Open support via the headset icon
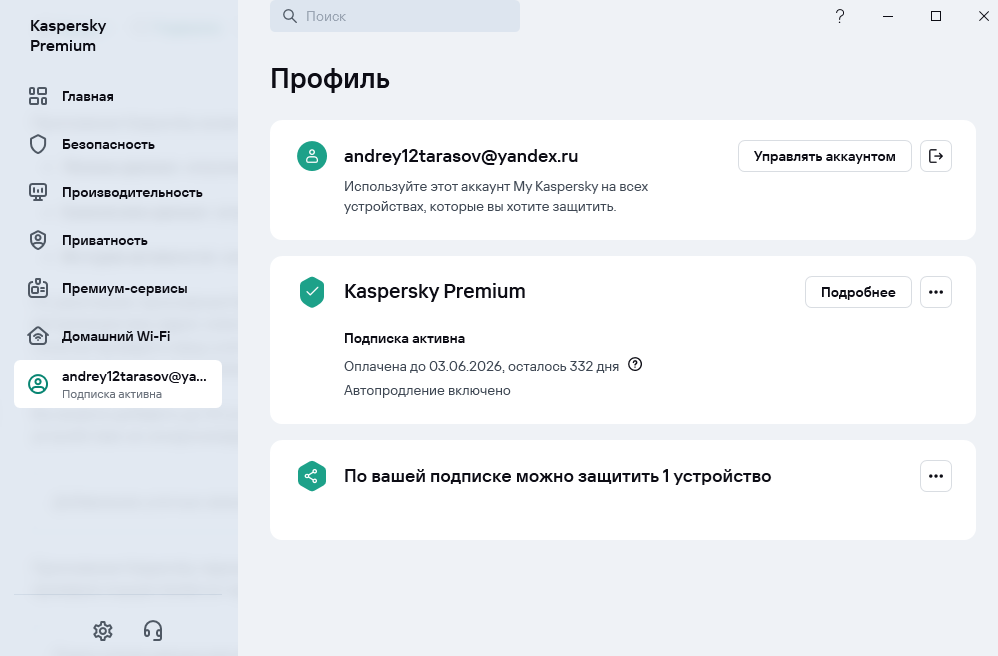Screen dimensions: 998x656 pyautogui.click(x=153, y=631)
